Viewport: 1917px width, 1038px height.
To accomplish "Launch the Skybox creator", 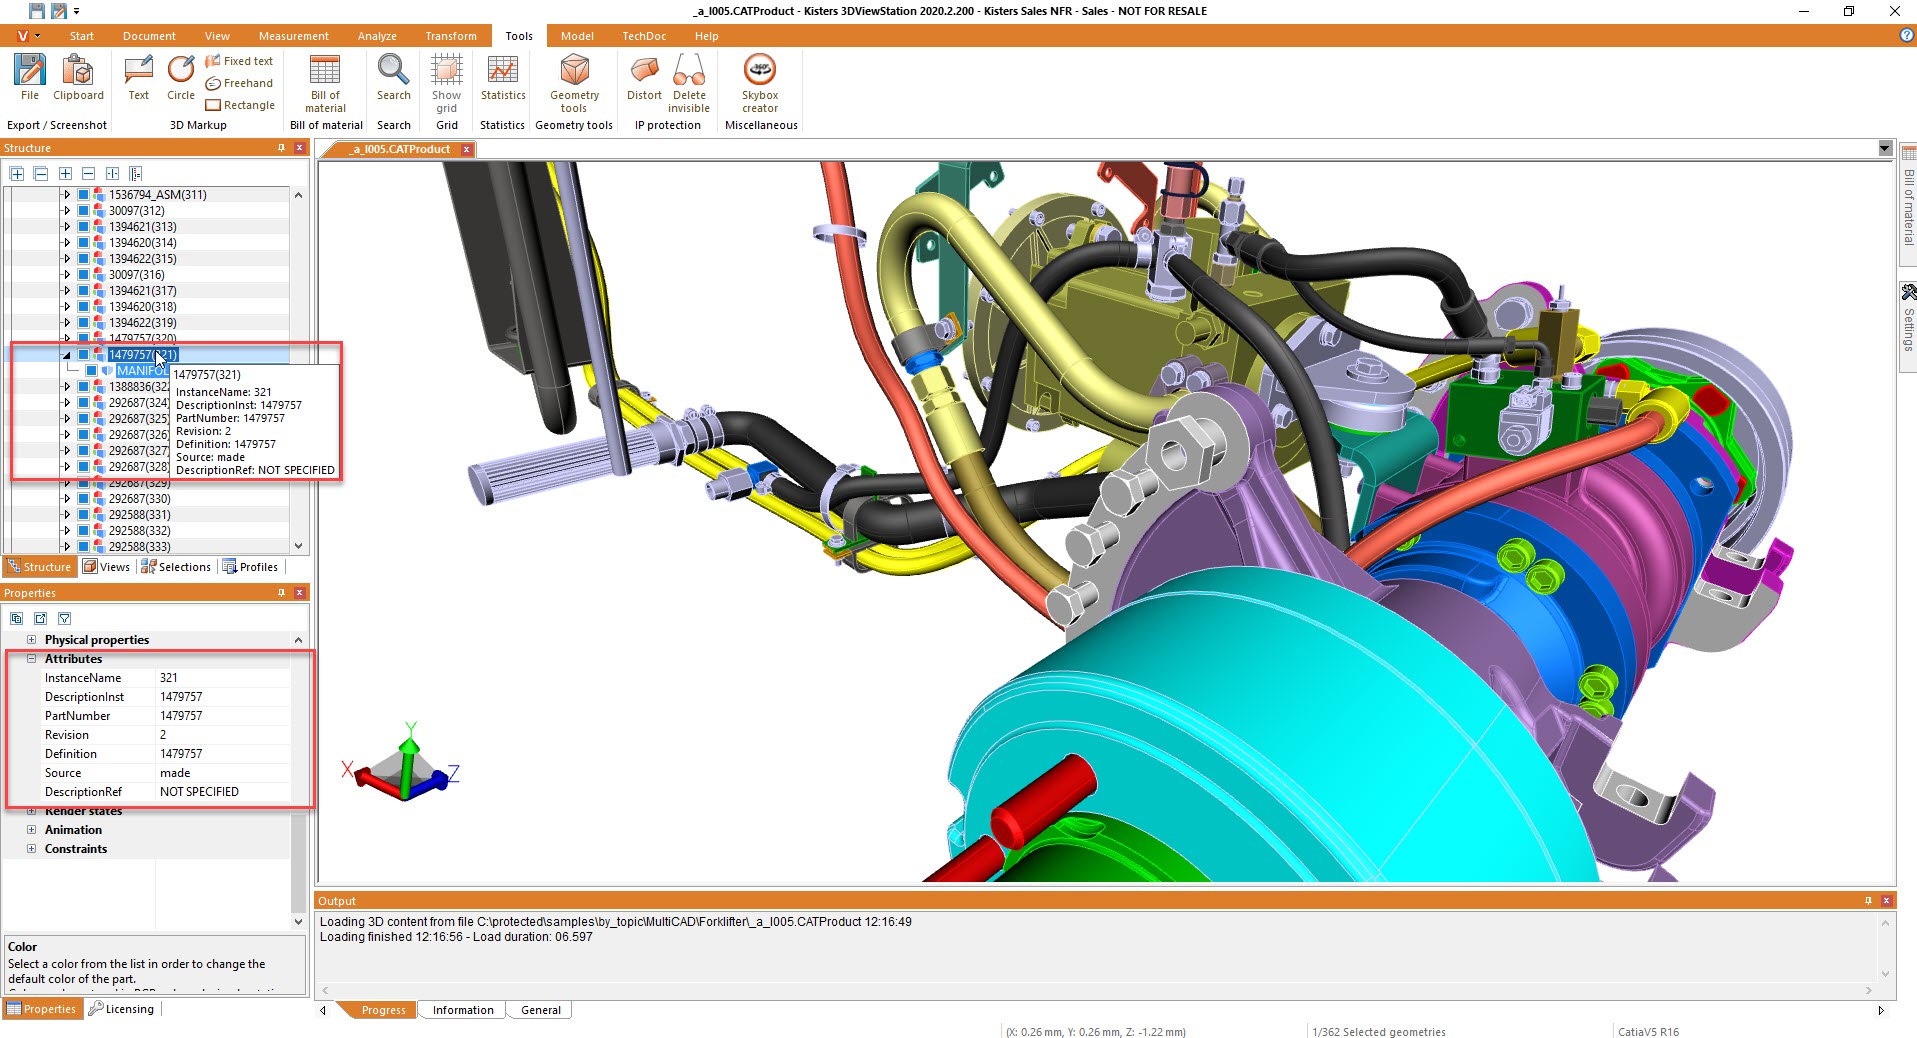I will coord(760,82).
